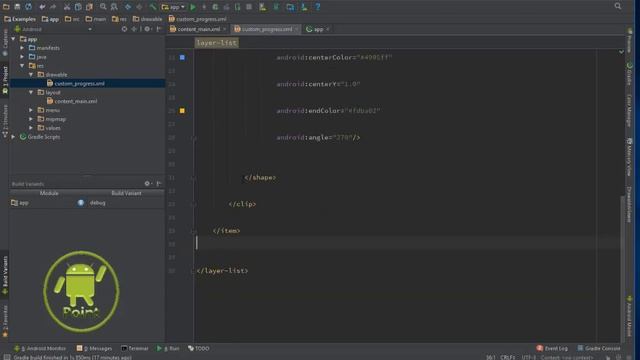
Task: Expand the manifests folder
Action: click(22, 48)
